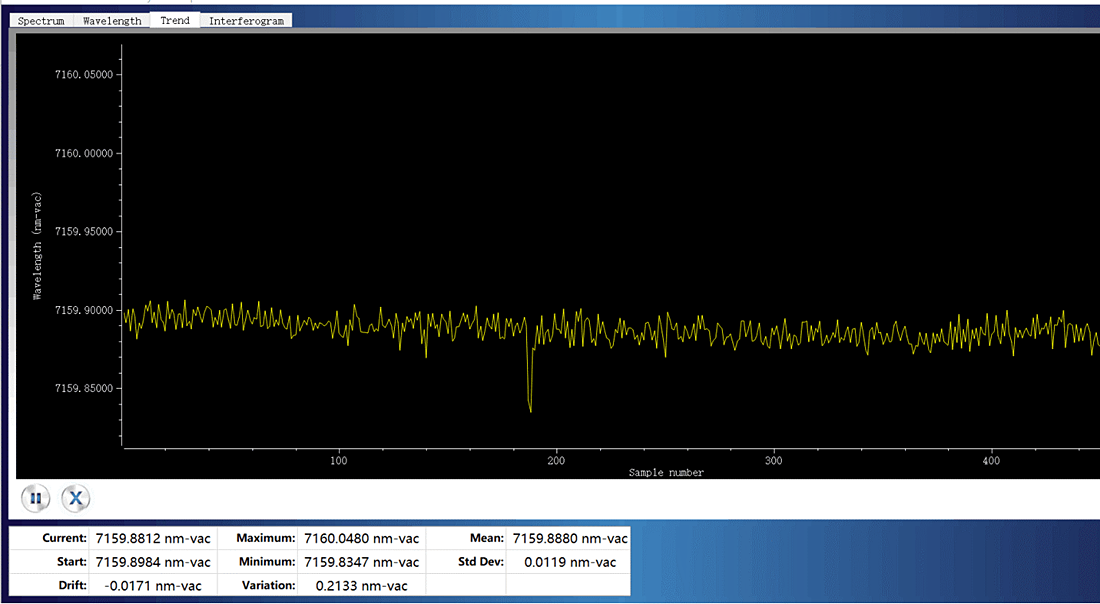The image size is (1100, 604).
Task: Go to the Interferogram tab
Action: (x=246, y=20)
